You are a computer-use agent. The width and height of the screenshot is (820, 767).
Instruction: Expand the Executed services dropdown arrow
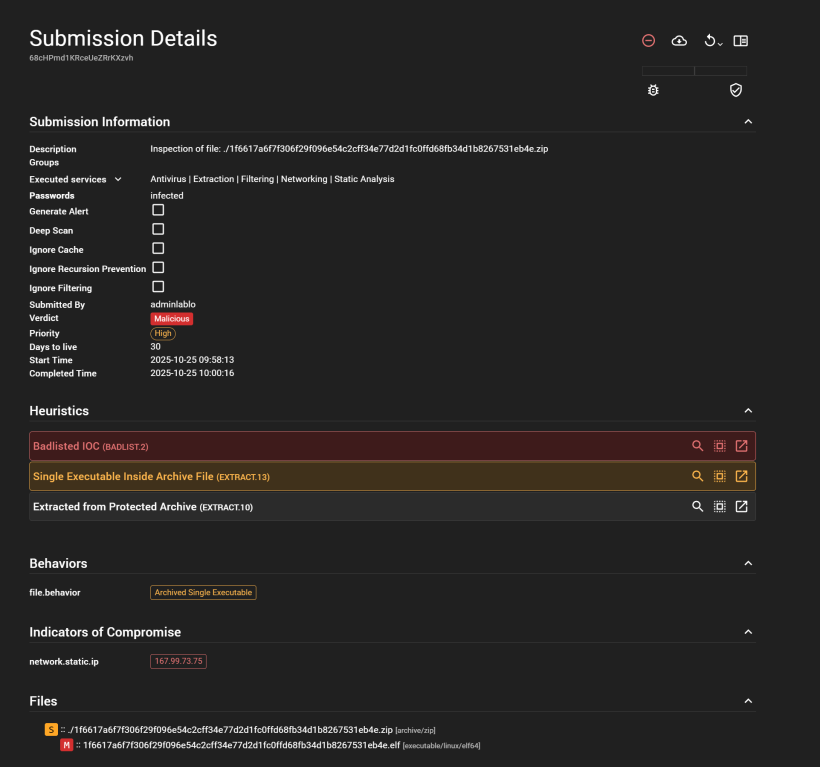coord(118,179)
